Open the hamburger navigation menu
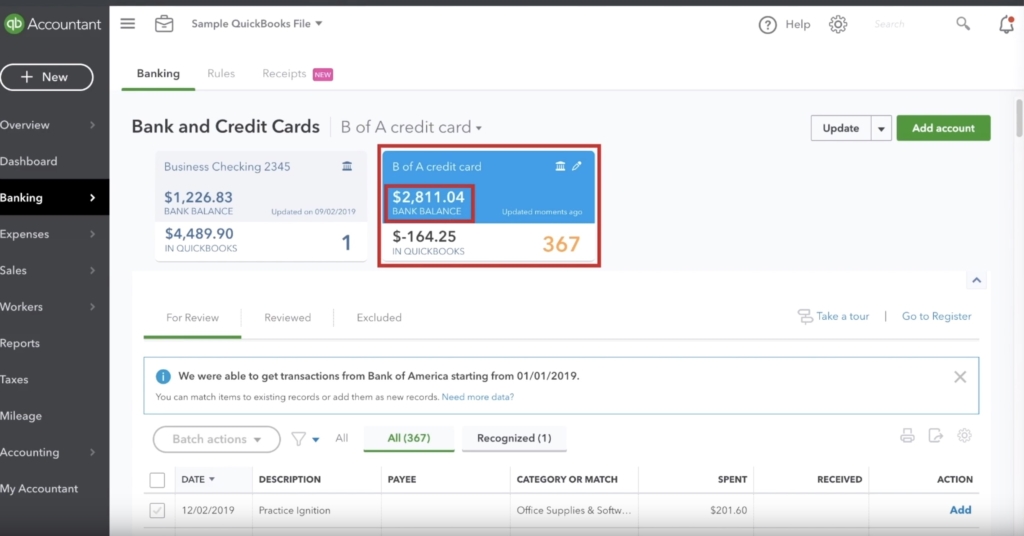Image resolution: width=1024 pixels, height=536 pixels. pos(128,24)
